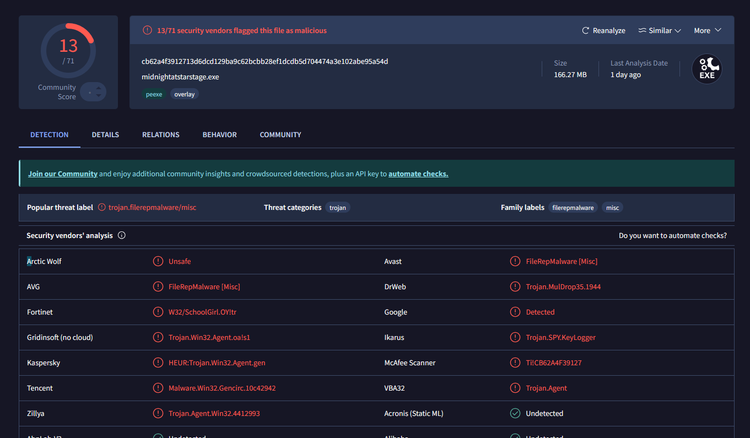This screenshot has width=750, height=438.
Task: Click the Arctic Wolf vendor name
Action: coord(44,262)
